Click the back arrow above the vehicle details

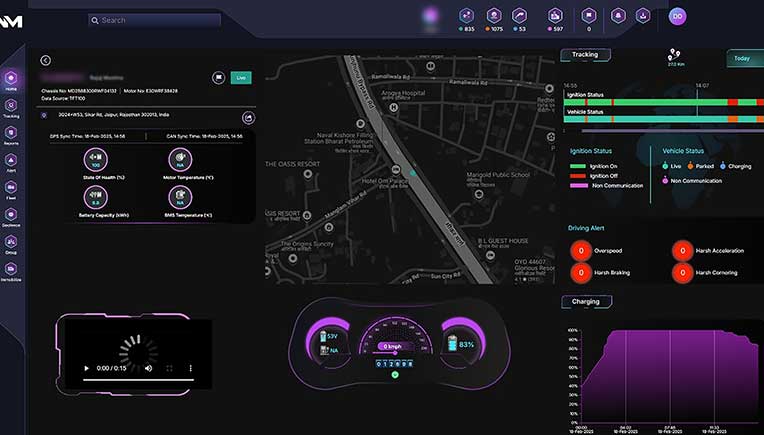coord(46,60)
